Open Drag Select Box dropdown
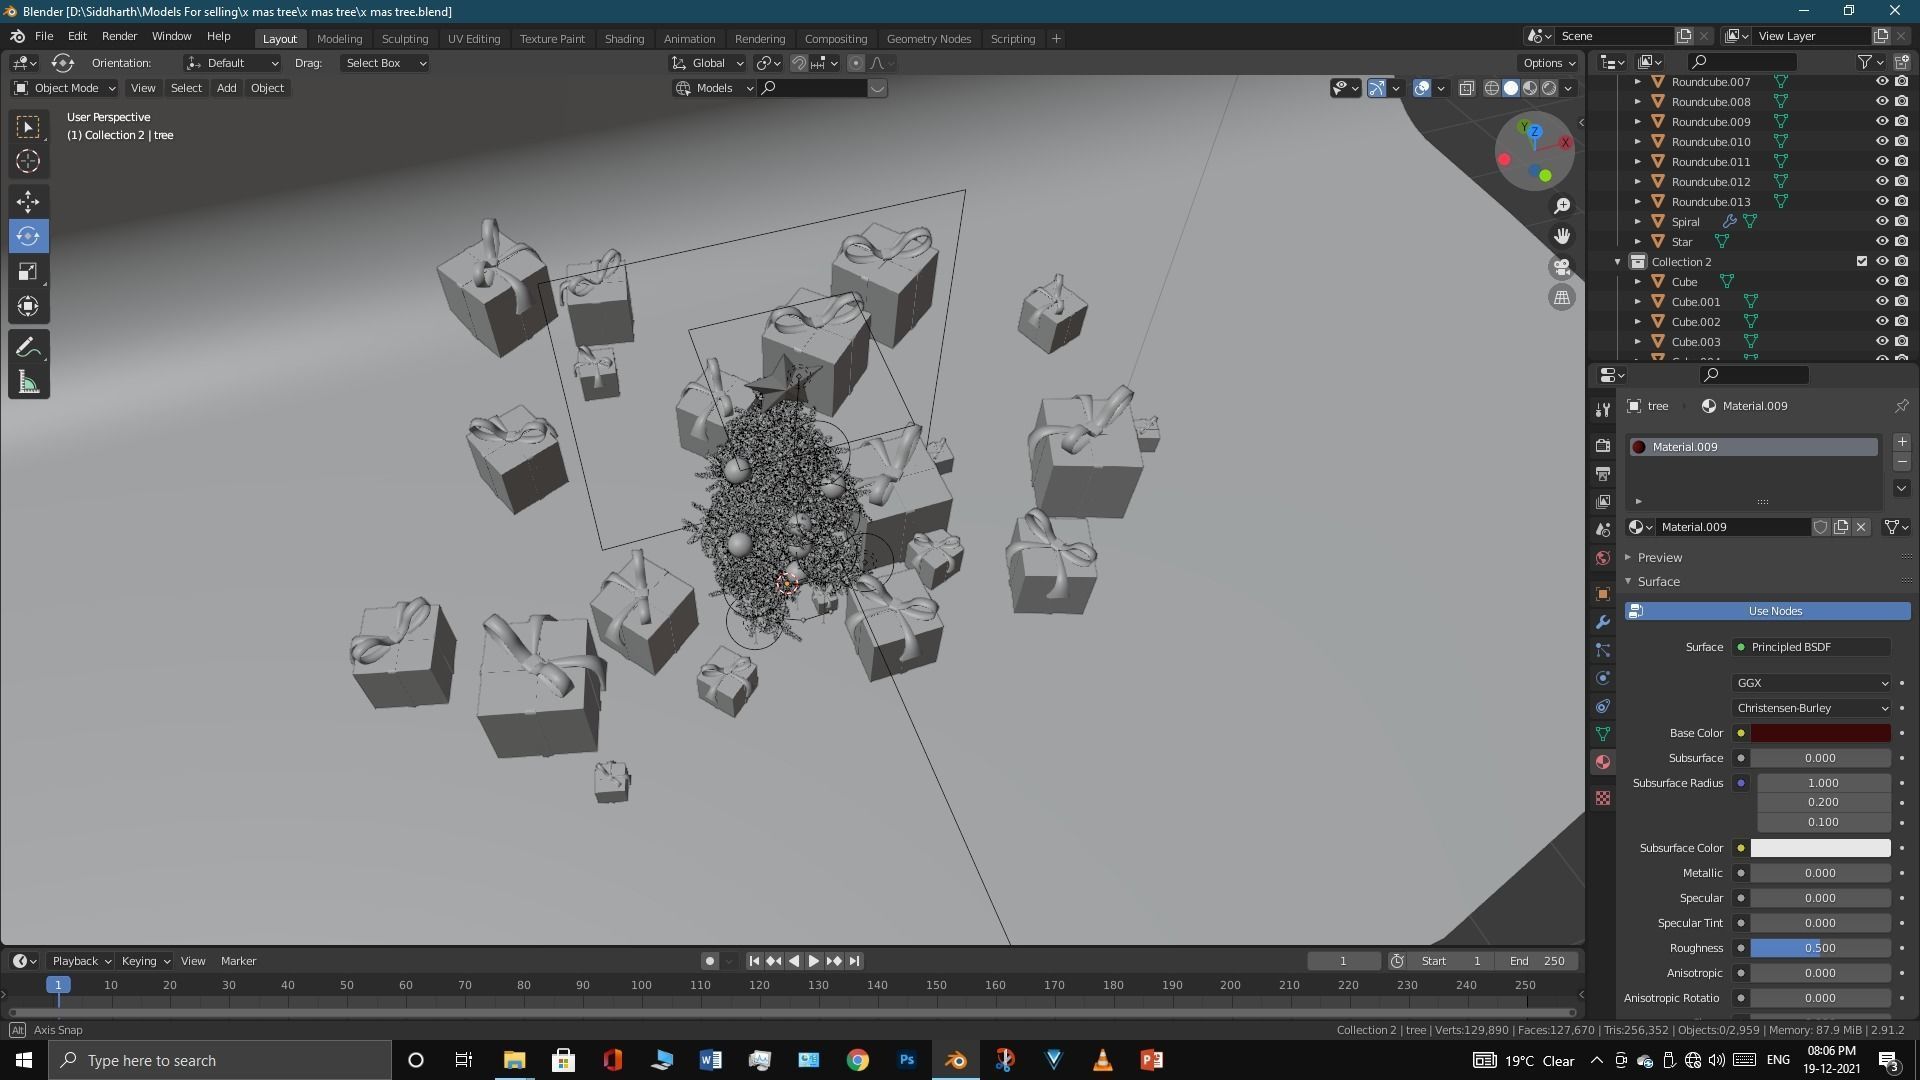This screenshot has height=1080, width=1920. pyautogui.click(x=385, y=63)
